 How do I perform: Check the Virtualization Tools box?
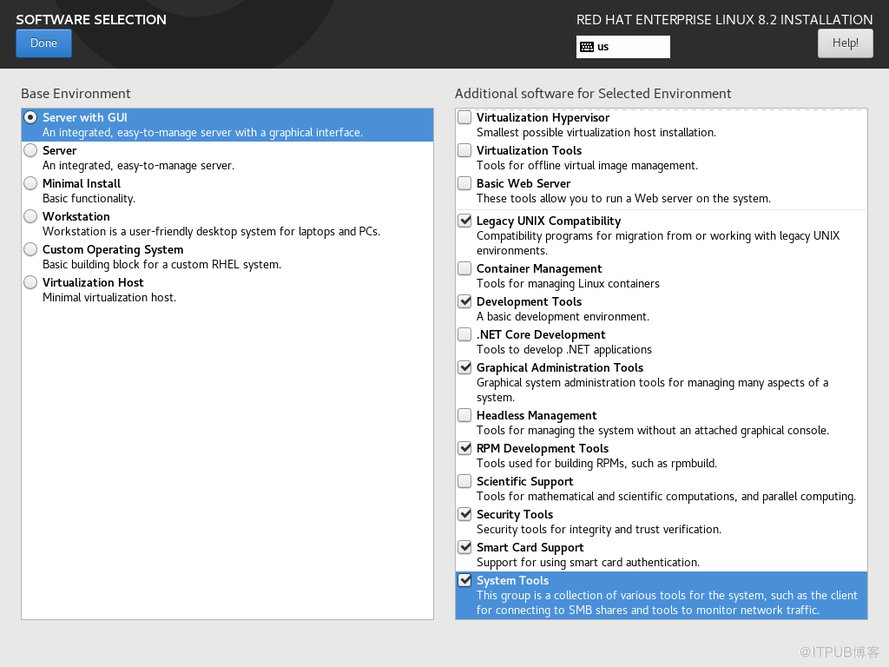coord(465,151)
